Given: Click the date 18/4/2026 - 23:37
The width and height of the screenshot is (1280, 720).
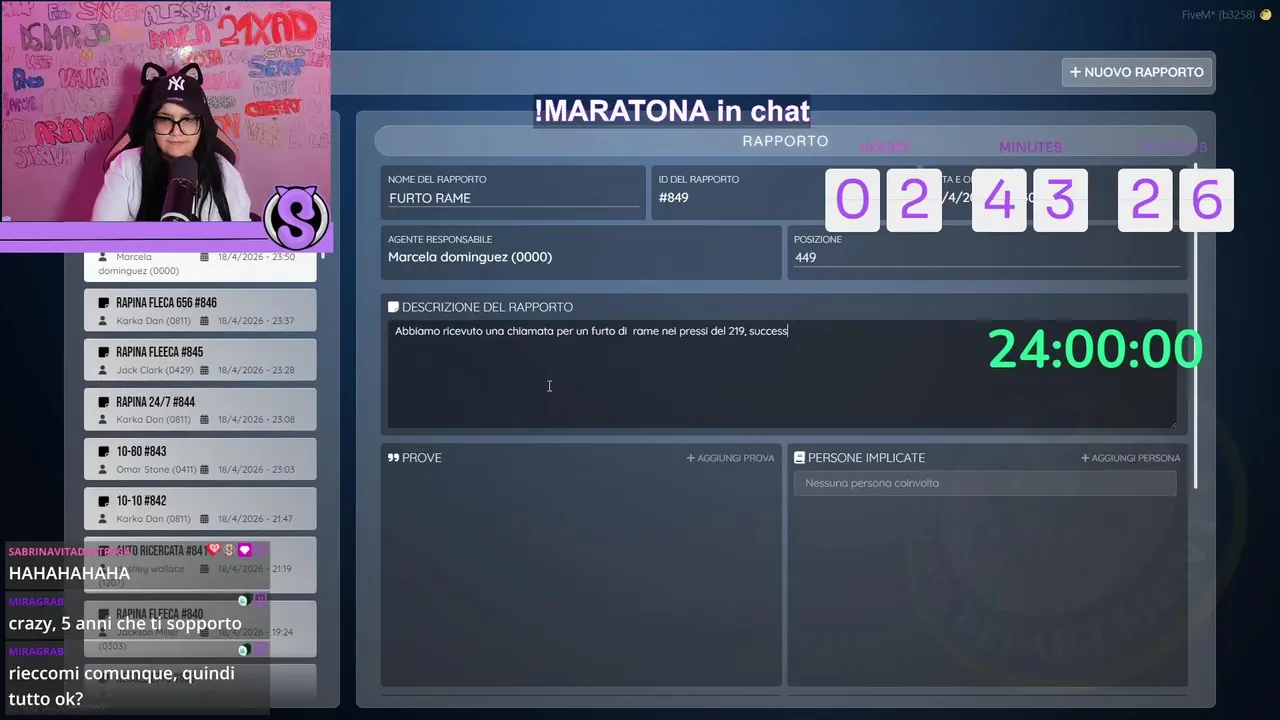Looking at the screenshot, I should click(256, 321).
